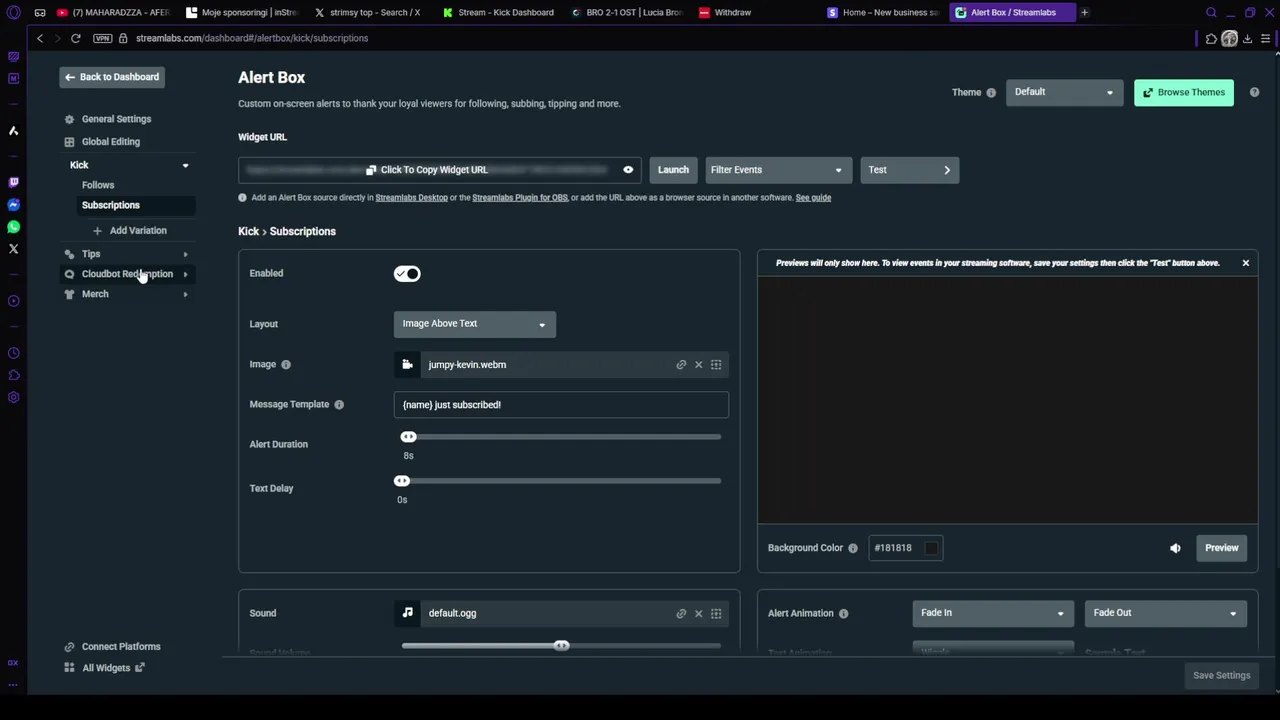The width and height of the screenshot is (1280, 720).
Task: Expand the Merch section
Action: [185, 294]
